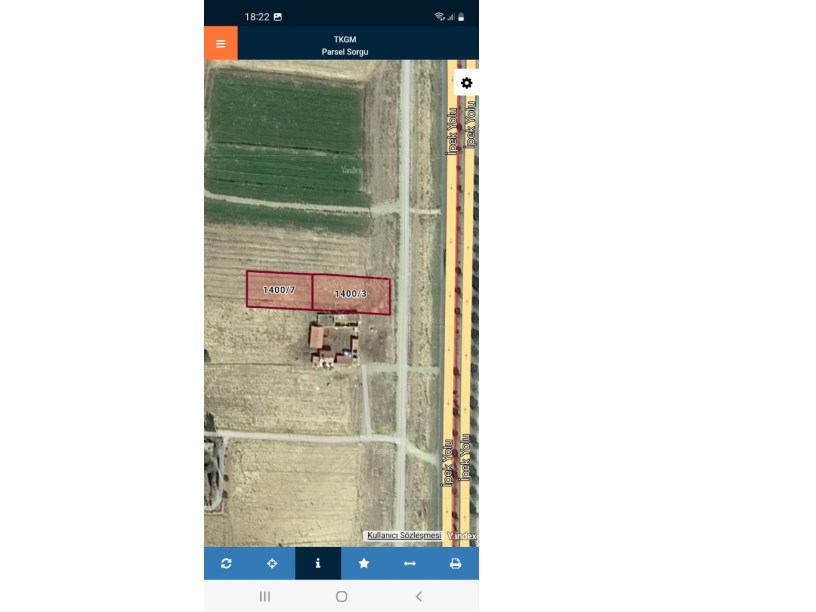Open the parcel info tab
Screen dimensions: 816x612
[318, 563]
